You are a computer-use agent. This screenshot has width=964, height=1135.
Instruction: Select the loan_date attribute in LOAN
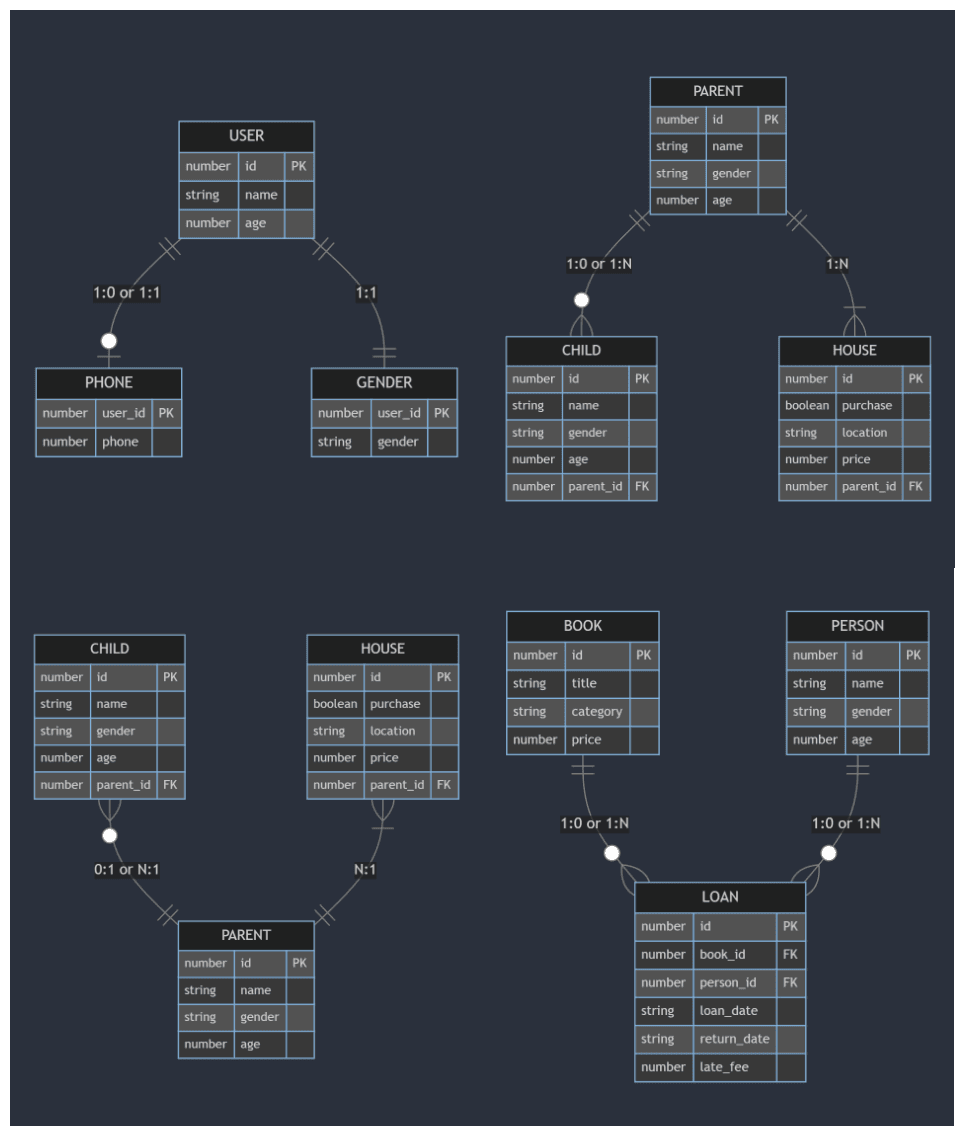tap(728, 1011)
